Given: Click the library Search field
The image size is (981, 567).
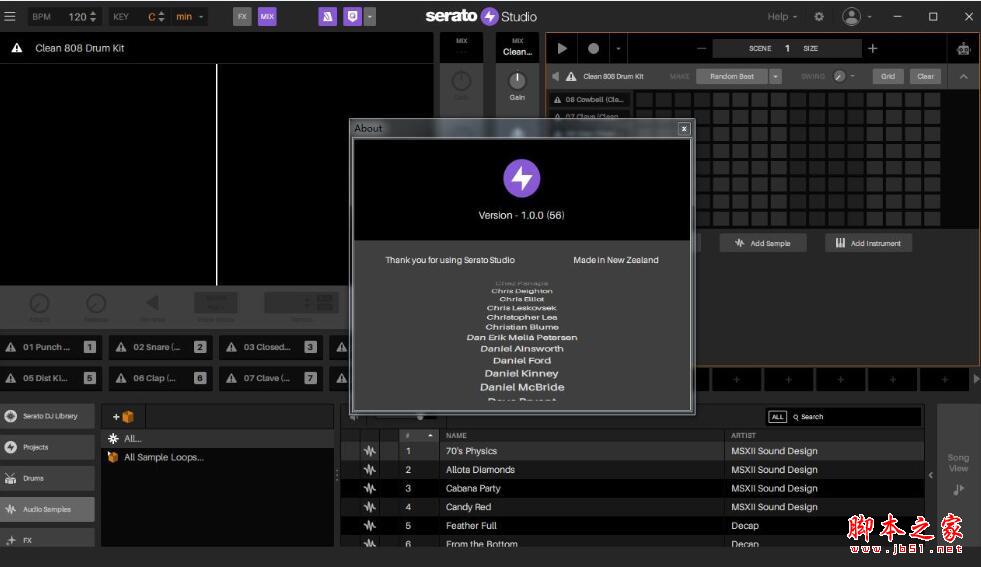Looking at the screenshot, I should point(856,417).
